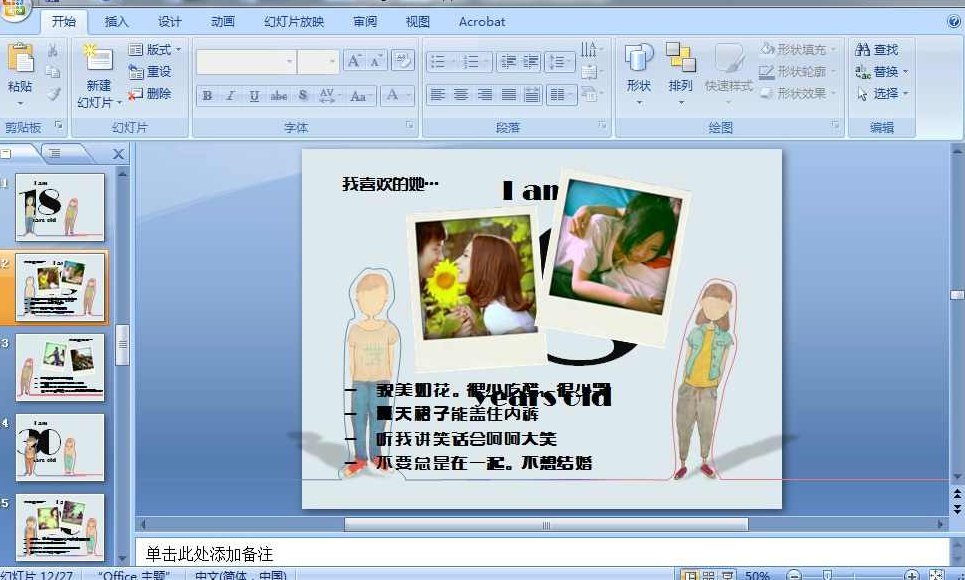Select the 查找 (Find) icon
This screenshot has width=965, height=580.
click(x=876, y=48)
